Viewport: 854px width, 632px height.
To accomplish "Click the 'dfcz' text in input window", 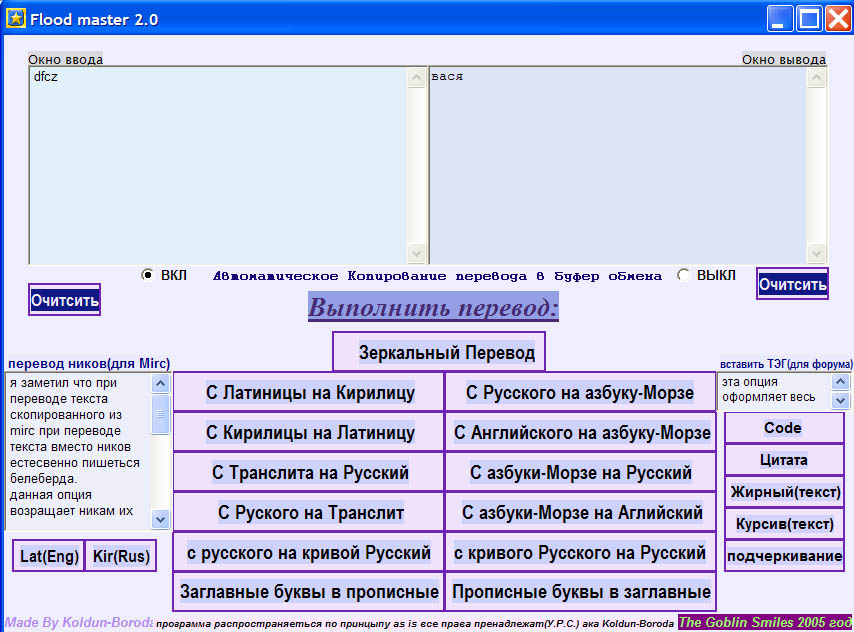I will click(45, 77).
